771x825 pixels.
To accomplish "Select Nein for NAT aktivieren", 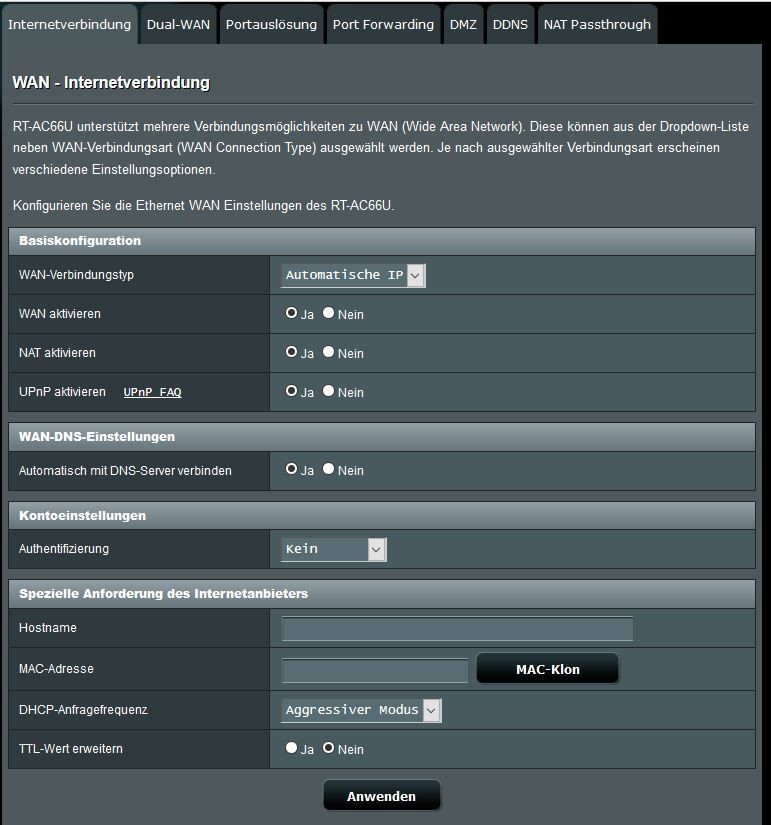I will click(328, 353).
